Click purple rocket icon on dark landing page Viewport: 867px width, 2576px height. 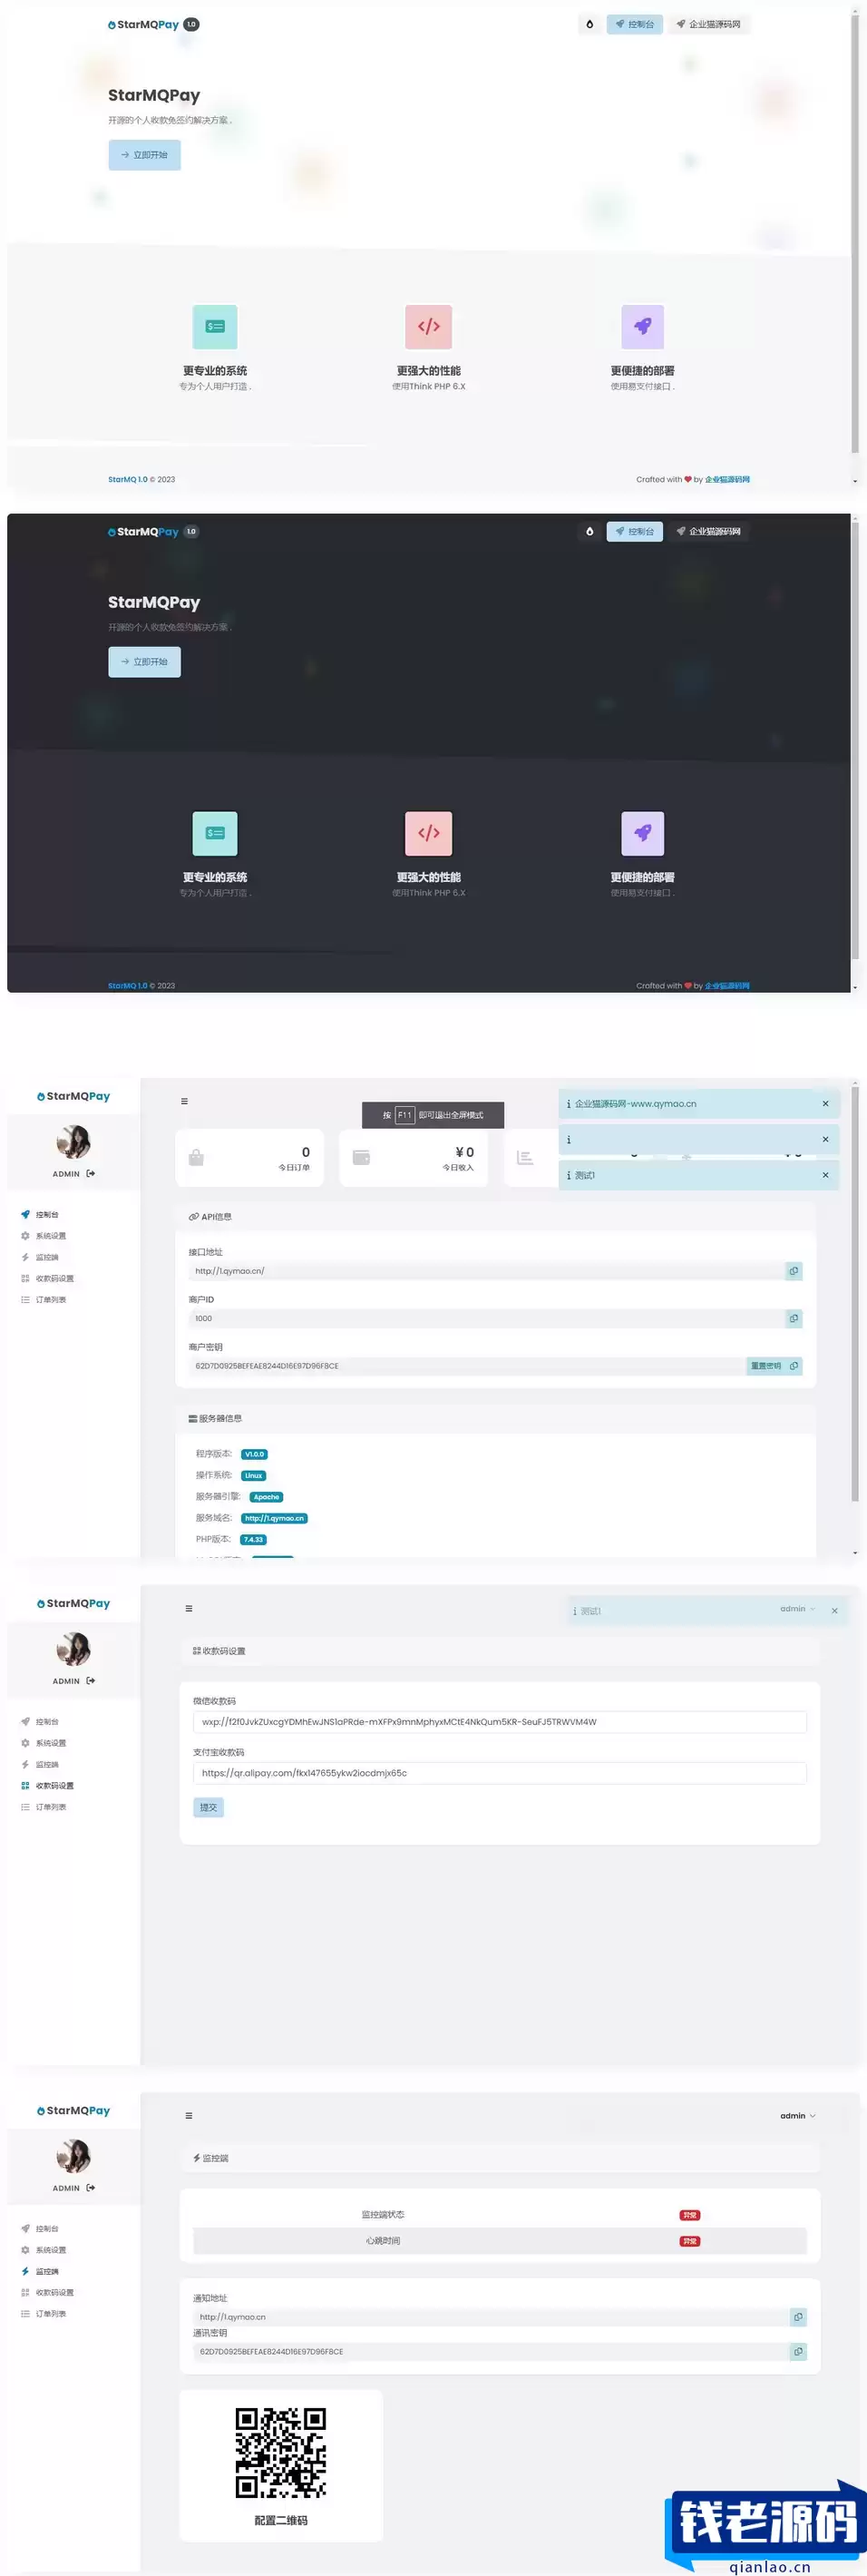[643, 834]
